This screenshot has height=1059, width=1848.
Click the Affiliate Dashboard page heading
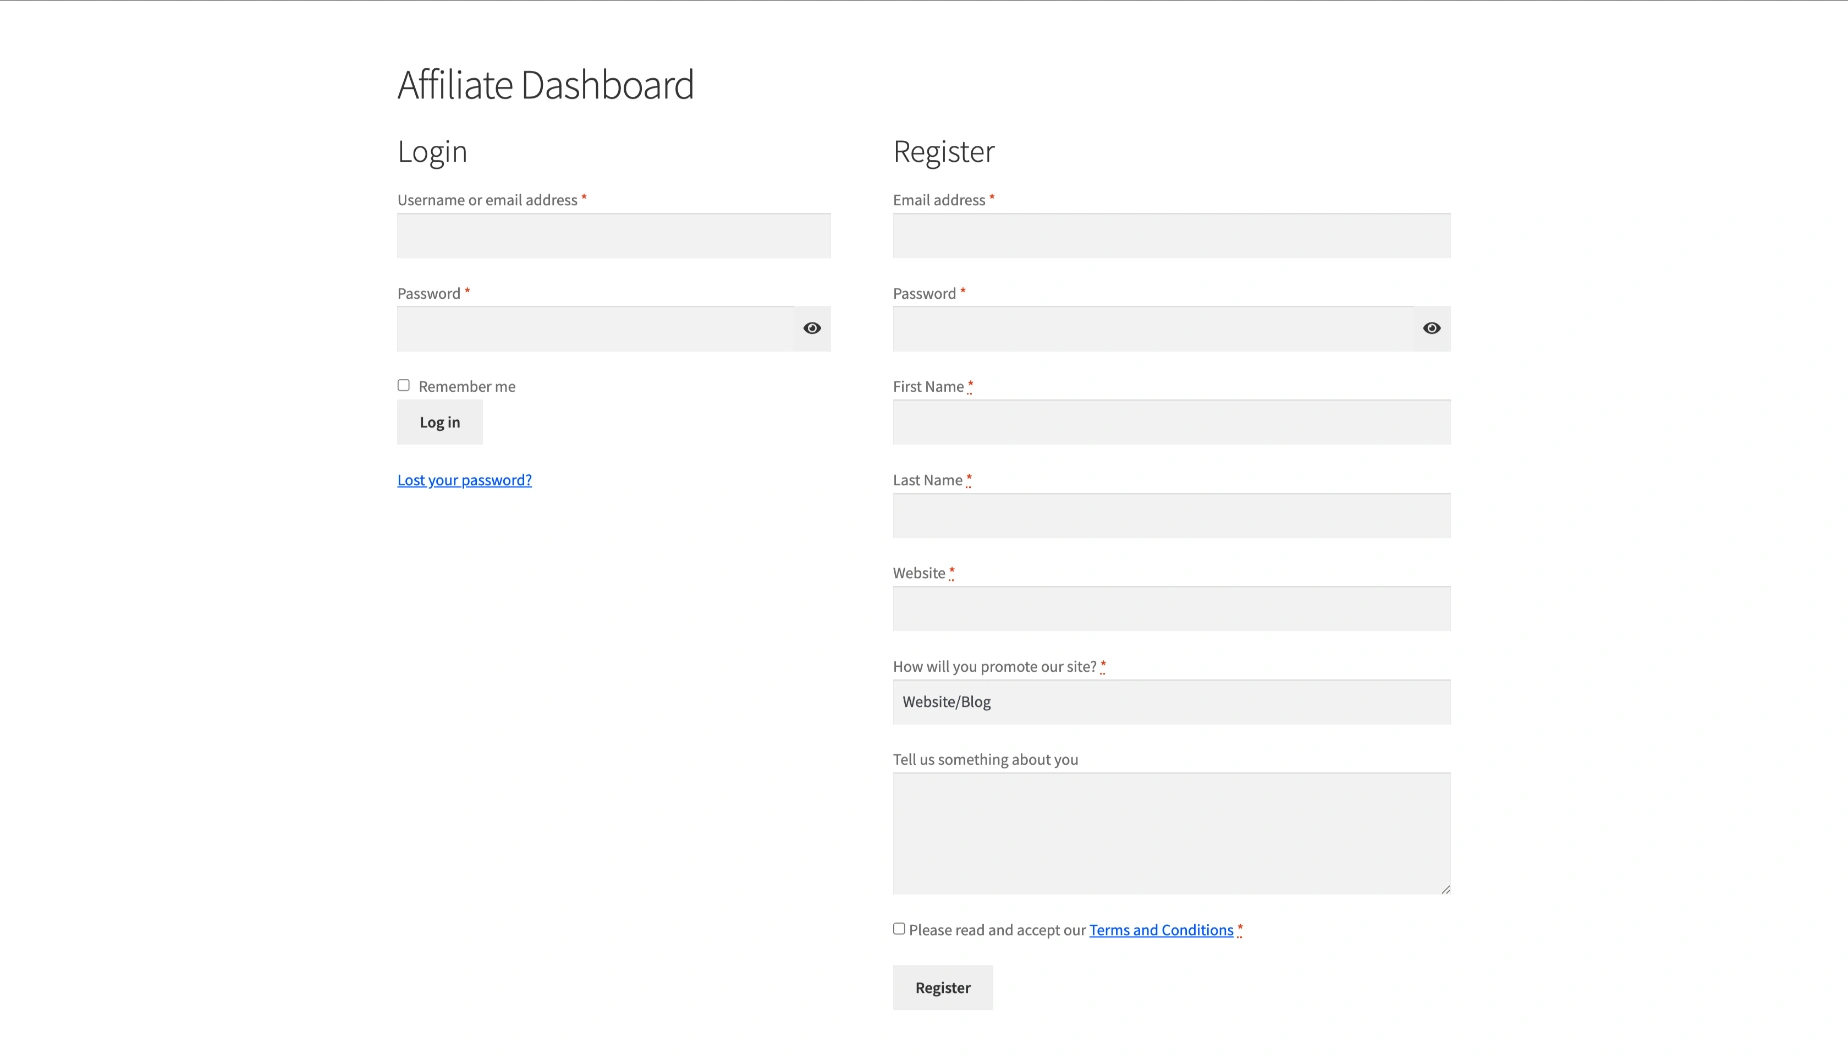[x=545, y=85]
